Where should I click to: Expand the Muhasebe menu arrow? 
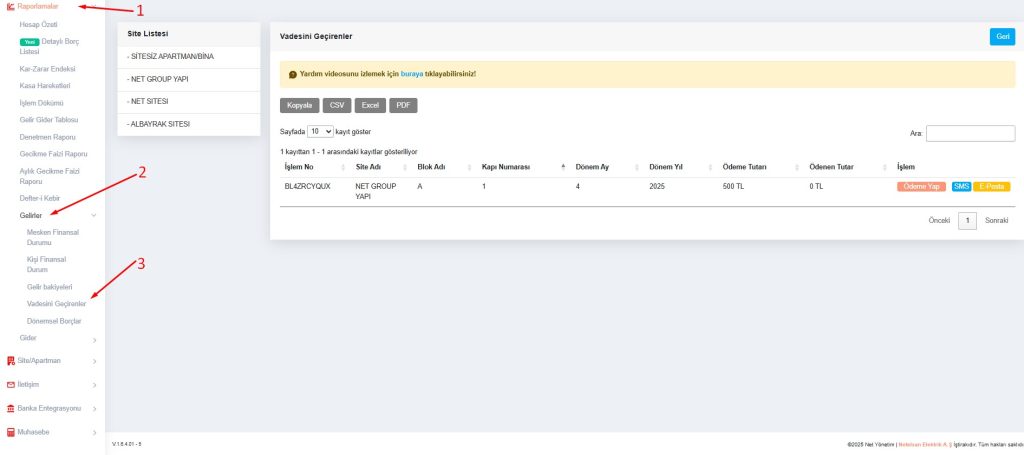[x=94, y=433]
